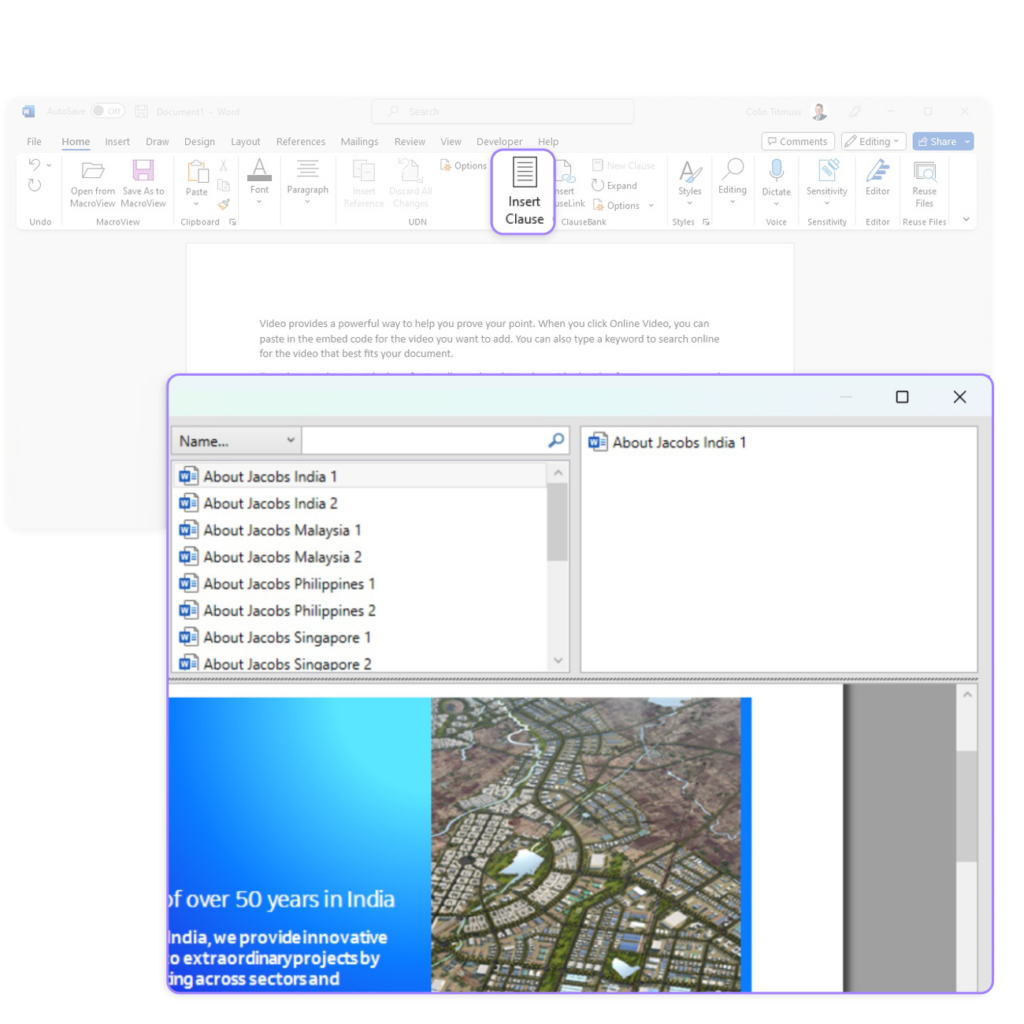Click the Share button

pos(938,141)
